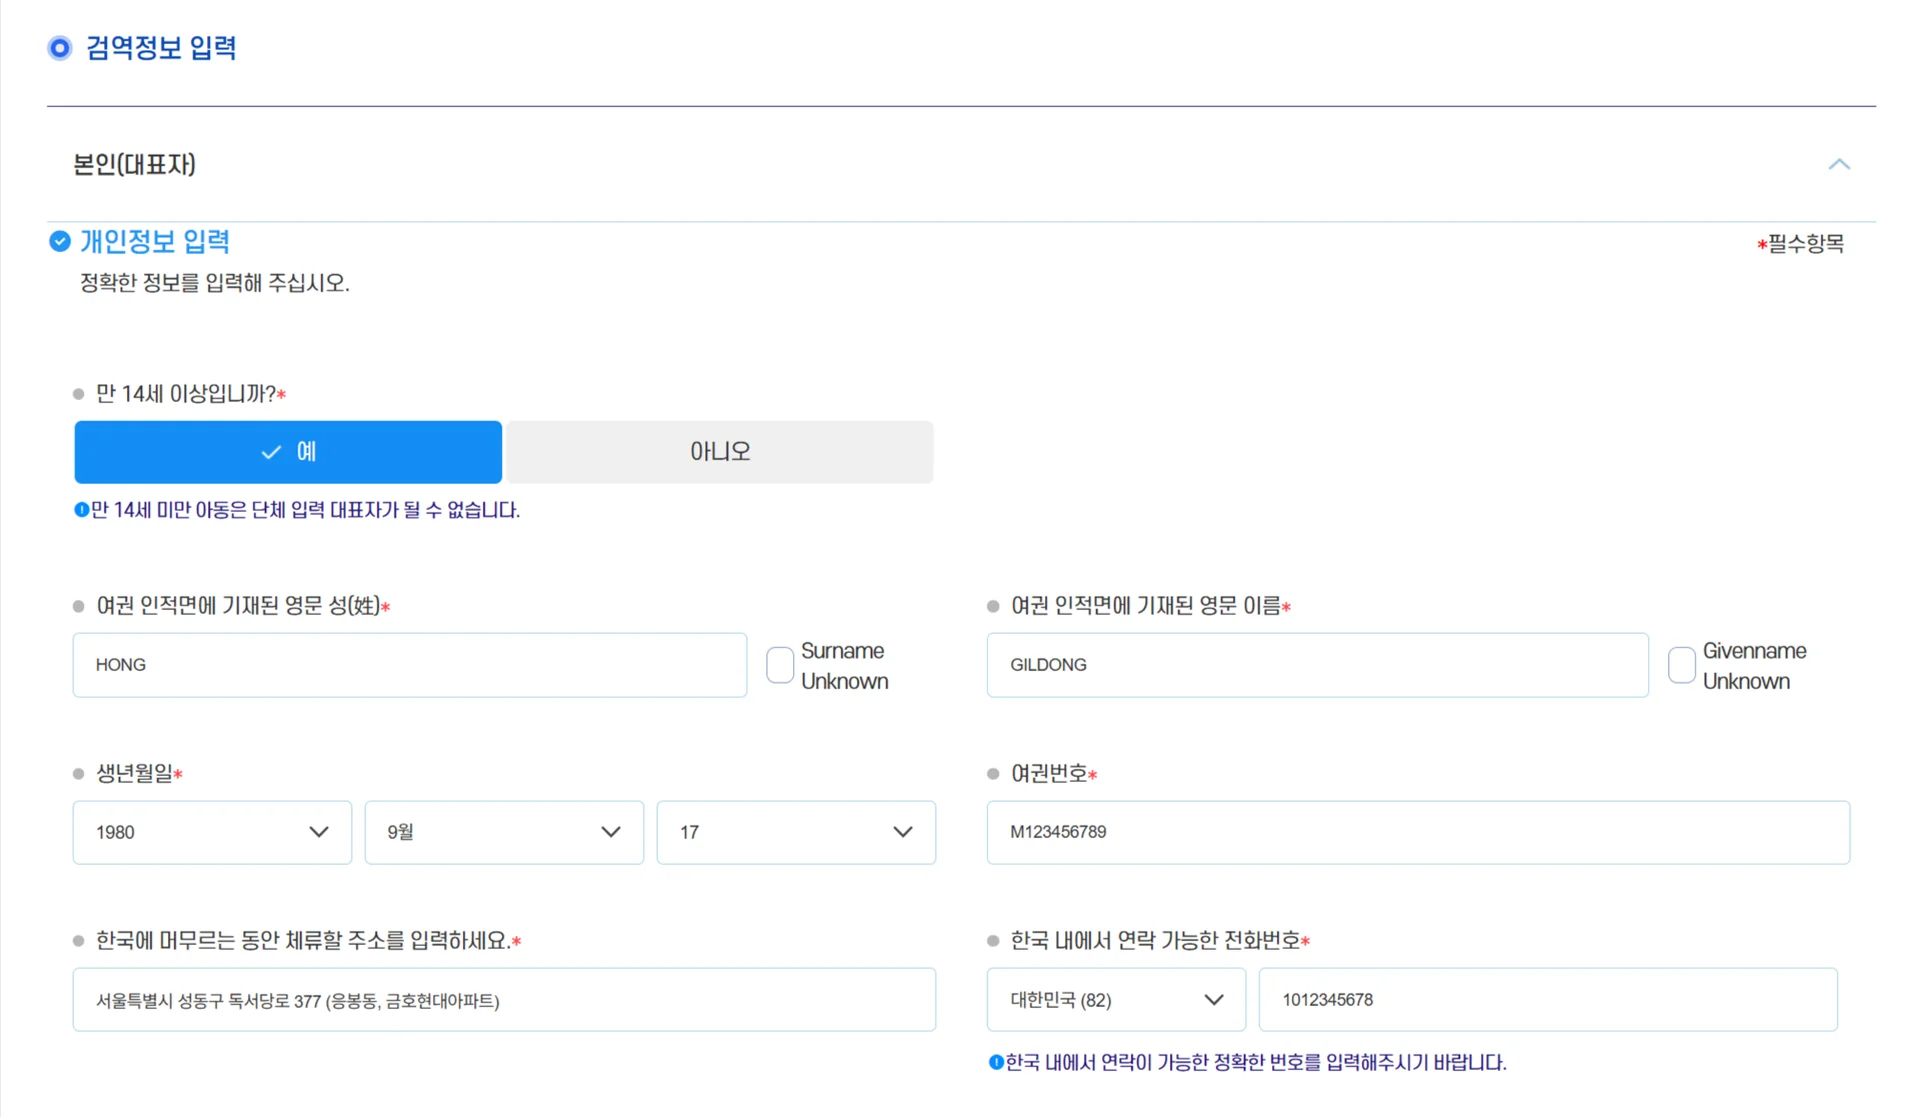Select 아니오 for age 14 or older

coord(719,452)
